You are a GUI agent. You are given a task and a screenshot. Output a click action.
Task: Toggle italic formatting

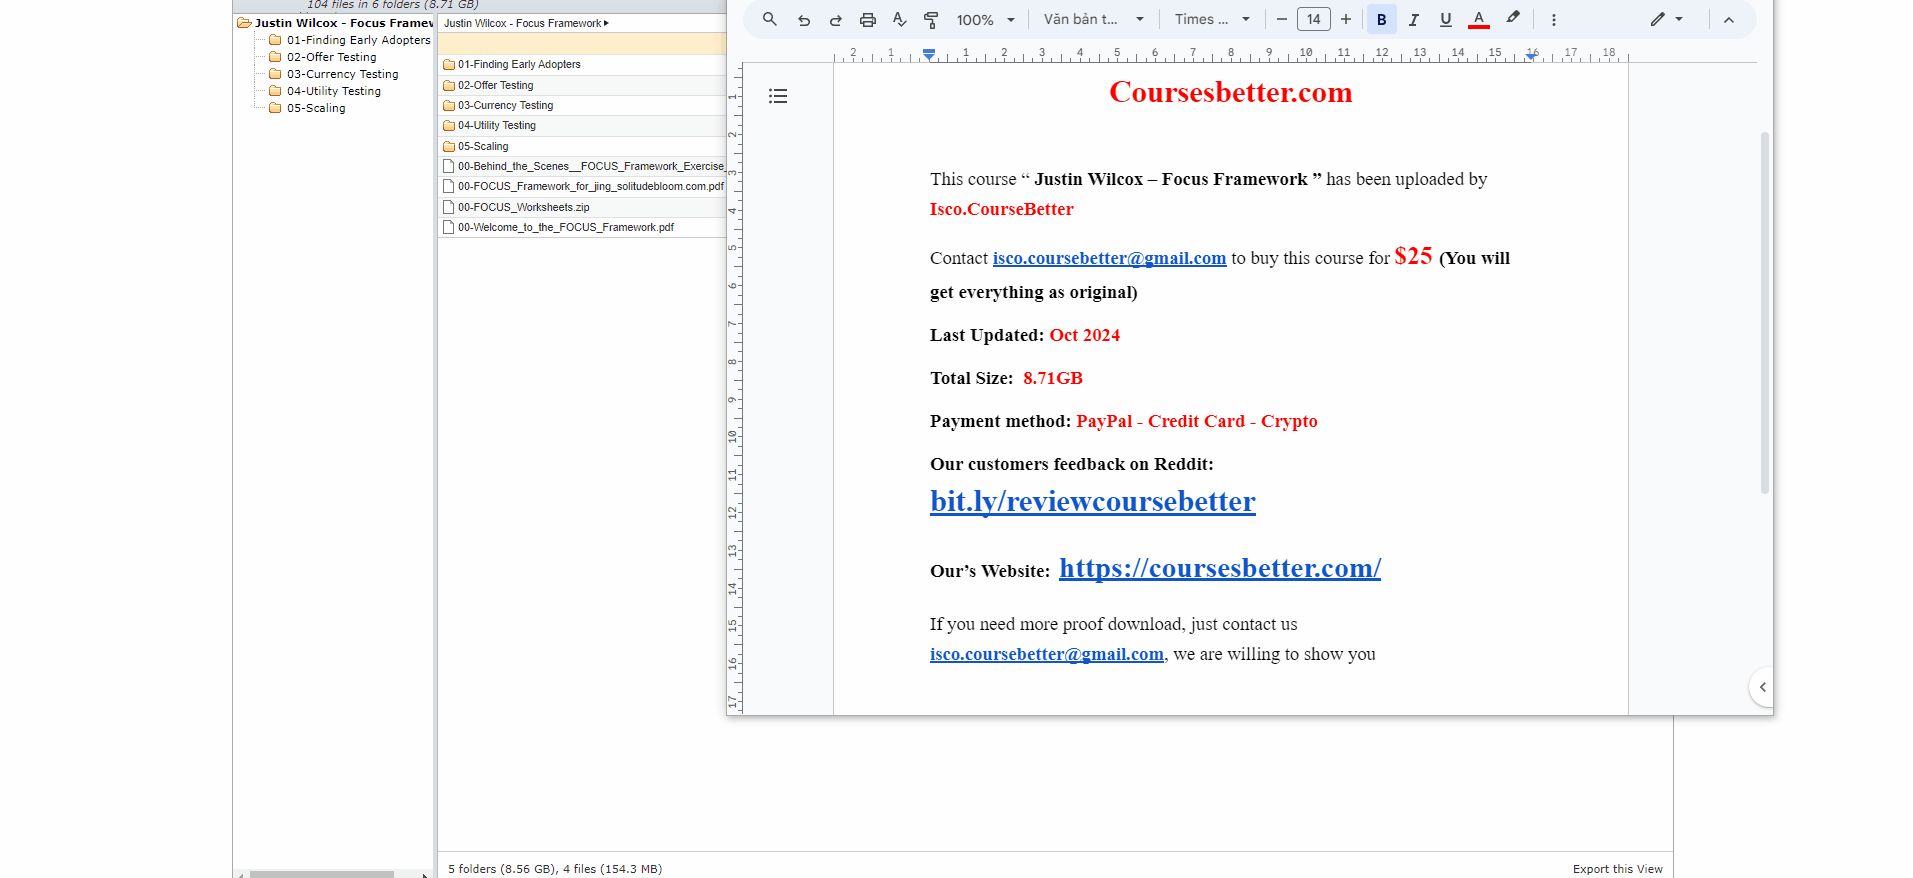(x=1413, y=20)
